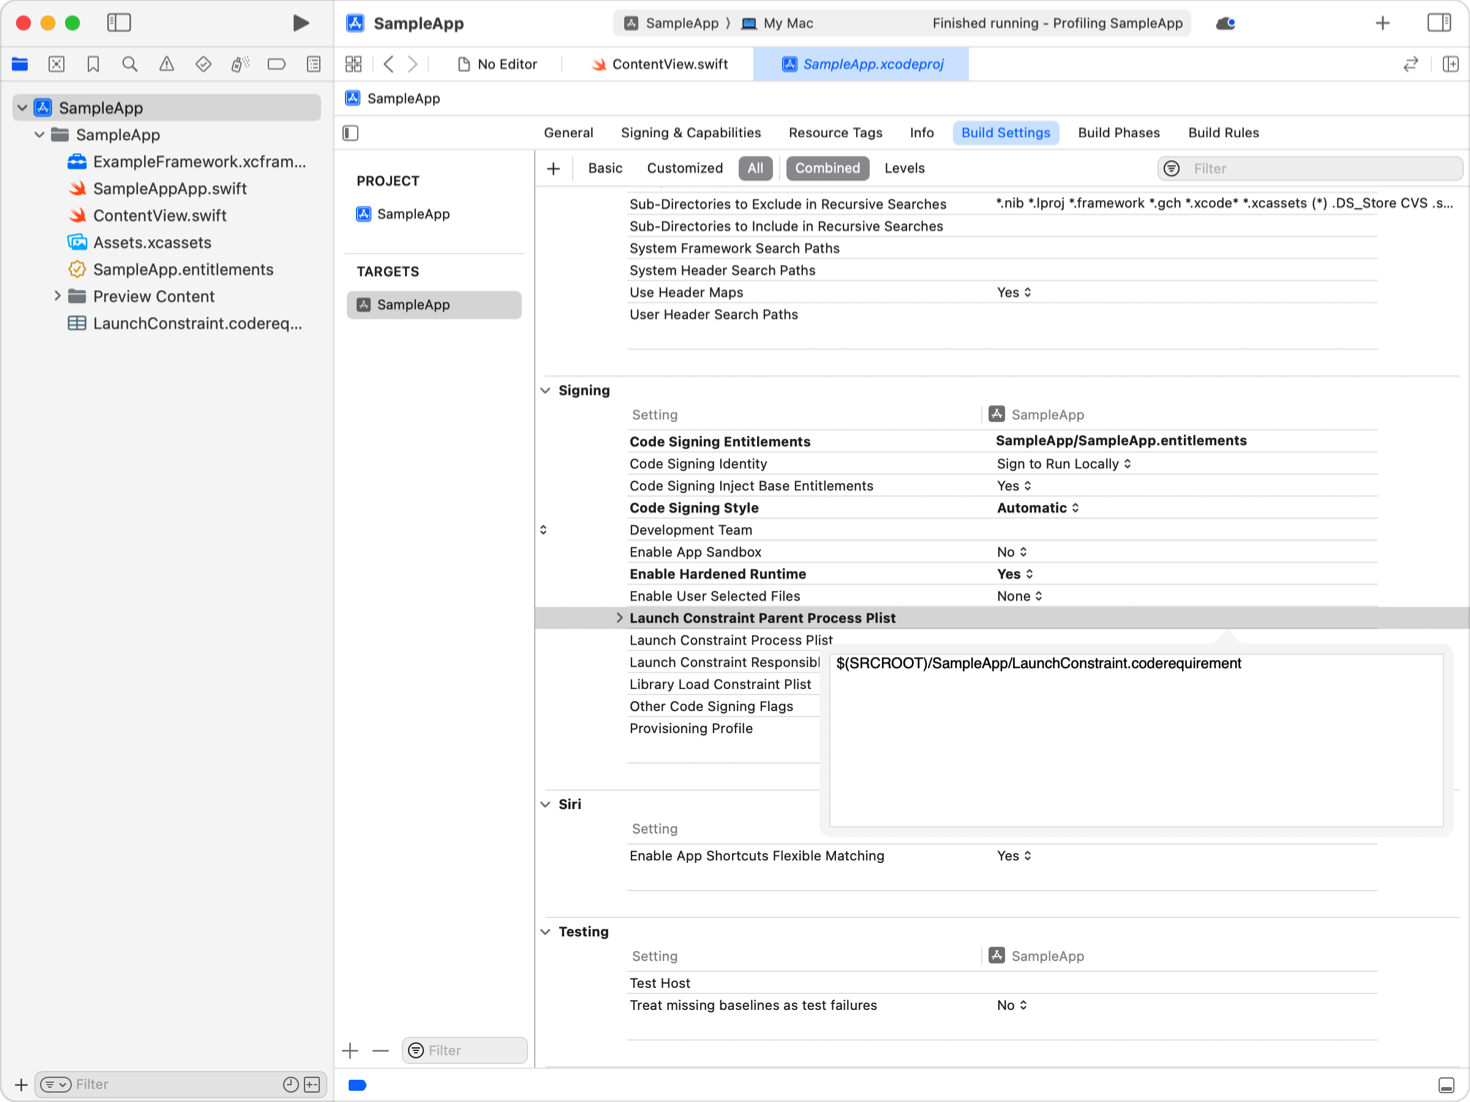This screenshot has height=1102, width=1470.
Task: Open the Signing & Capabilities tab
Action: click(x=690, y=132)
